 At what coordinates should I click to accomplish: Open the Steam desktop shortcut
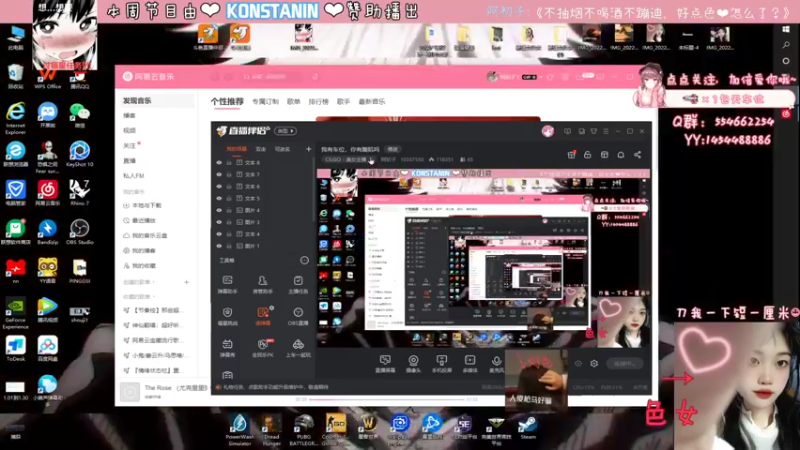tap(528, 428)
